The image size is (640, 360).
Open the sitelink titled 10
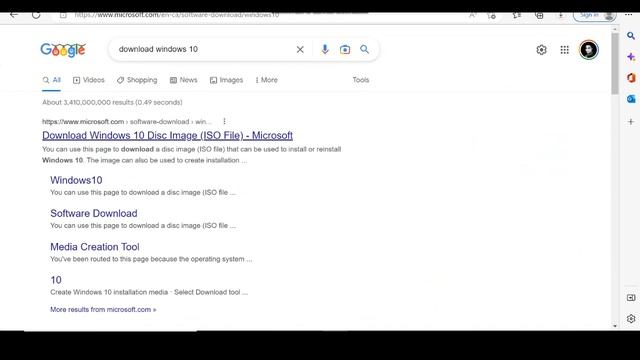(56, 280)
